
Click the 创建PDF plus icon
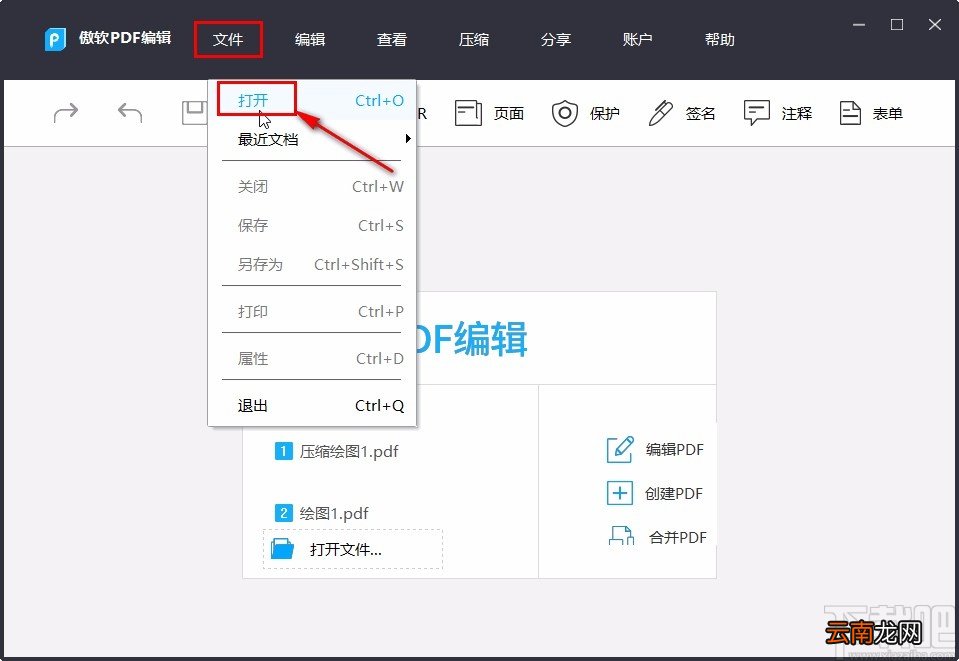(620, 493)
